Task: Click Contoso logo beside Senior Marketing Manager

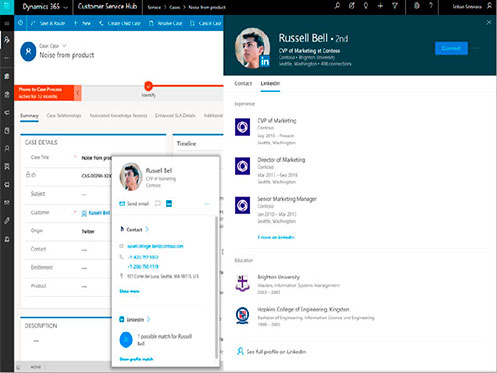Action: tap(243, 205)
